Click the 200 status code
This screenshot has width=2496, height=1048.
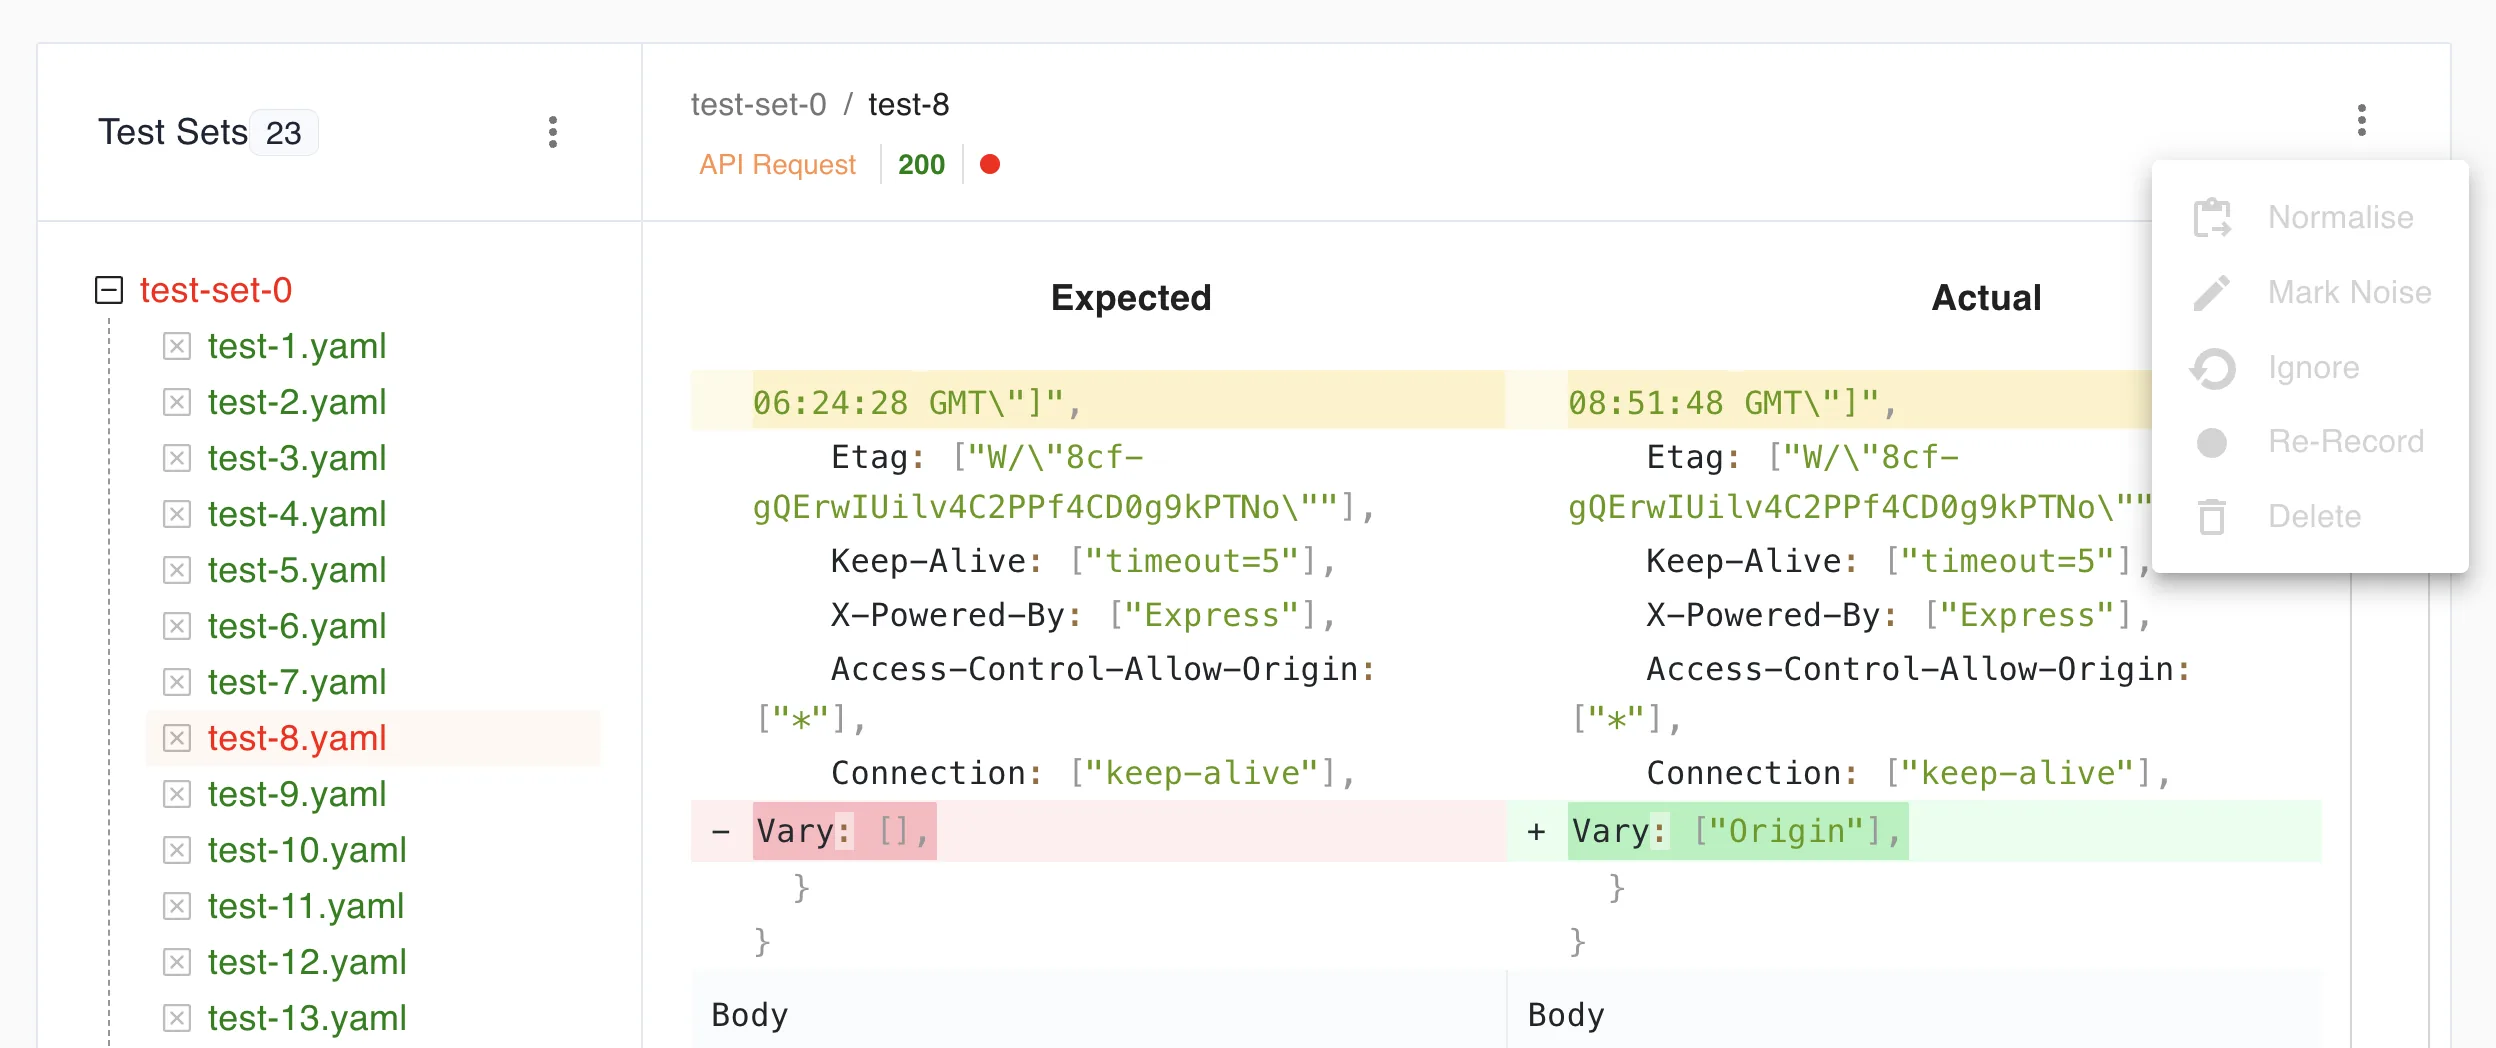click(921, 164)
